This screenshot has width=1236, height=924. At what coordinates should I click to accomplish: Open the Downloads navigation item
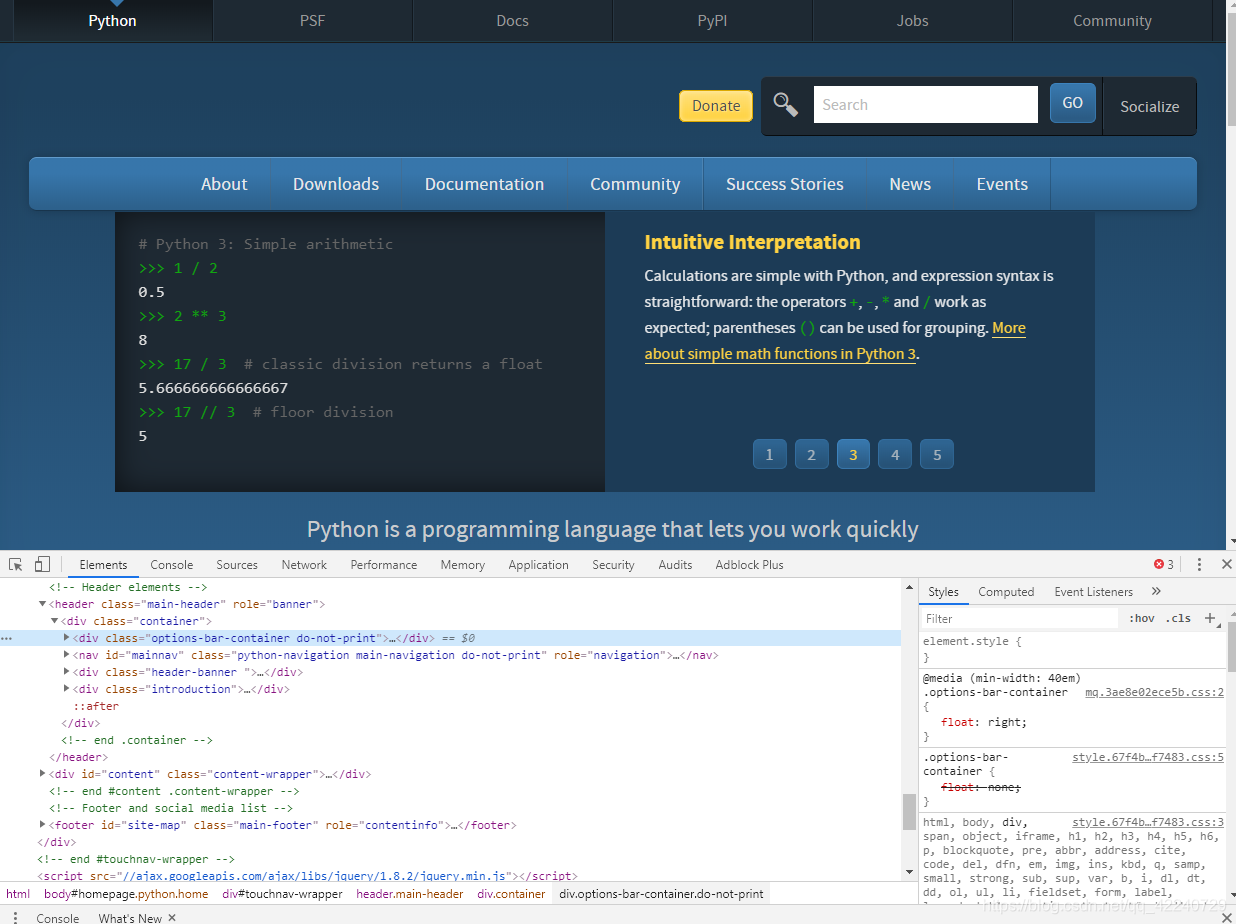coord(336,184)
